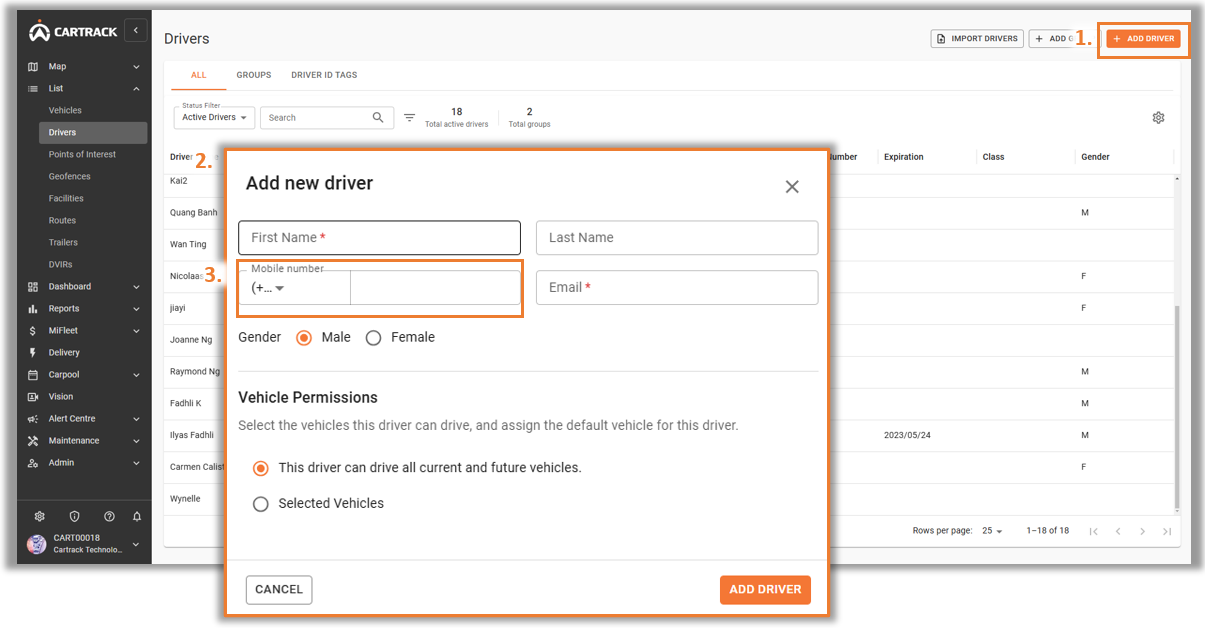Open Geofences in the sidebar

(70, 177)
